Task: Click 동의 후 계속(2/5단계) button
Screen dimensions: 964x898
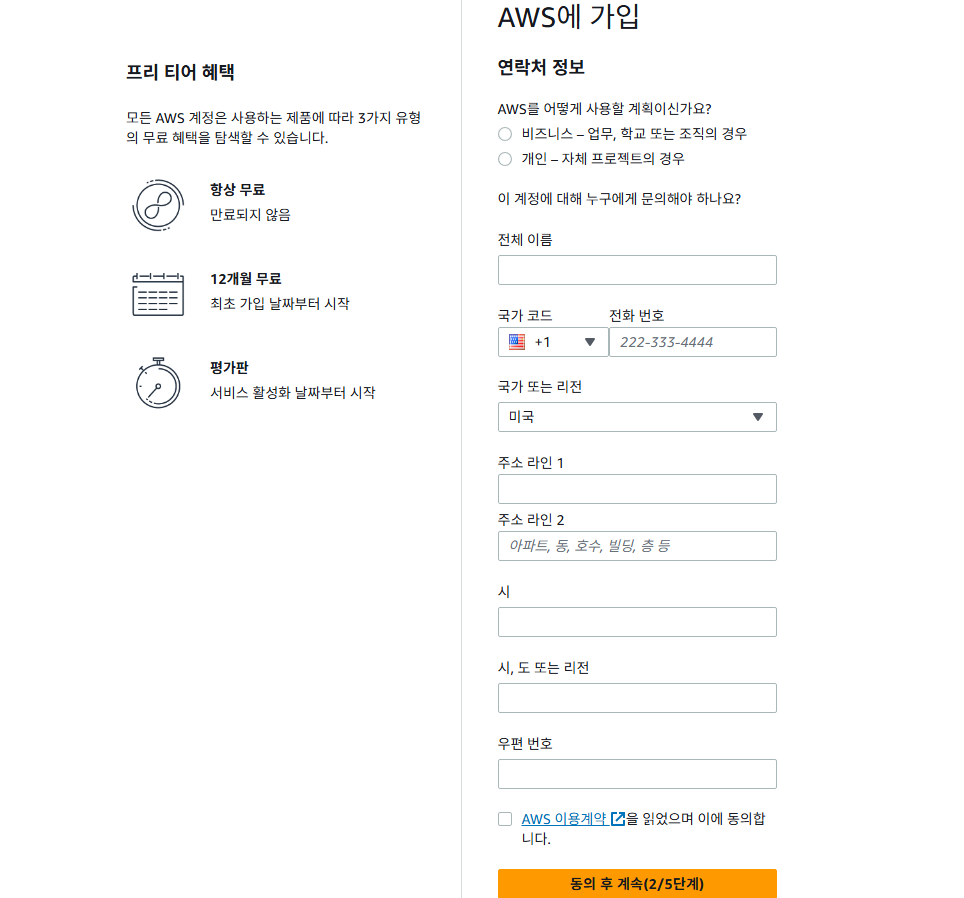Action: (x=637, y=883)
